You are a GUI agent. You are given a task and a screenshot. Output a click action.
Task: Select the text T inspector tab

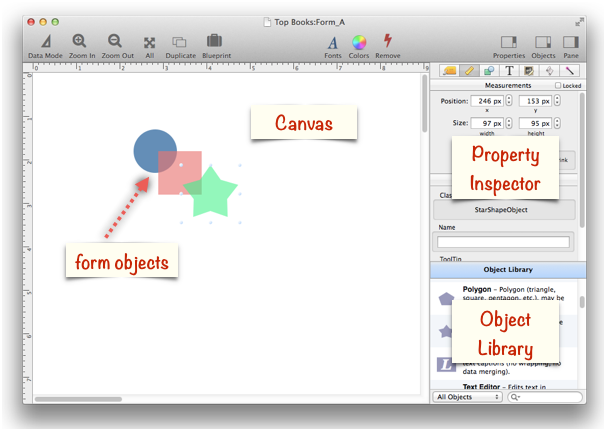(509, 71)
